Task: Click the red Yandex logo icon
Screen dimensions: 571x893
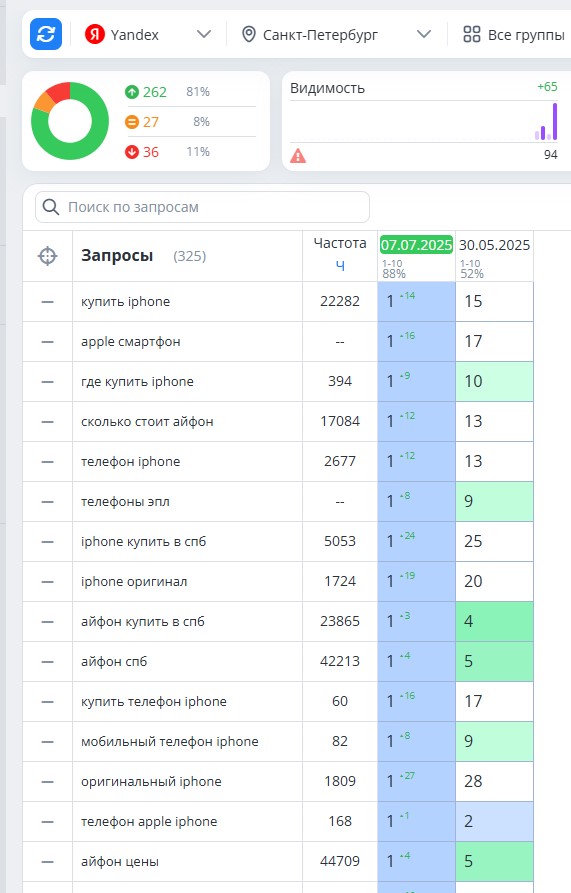Action: [95, 34]
